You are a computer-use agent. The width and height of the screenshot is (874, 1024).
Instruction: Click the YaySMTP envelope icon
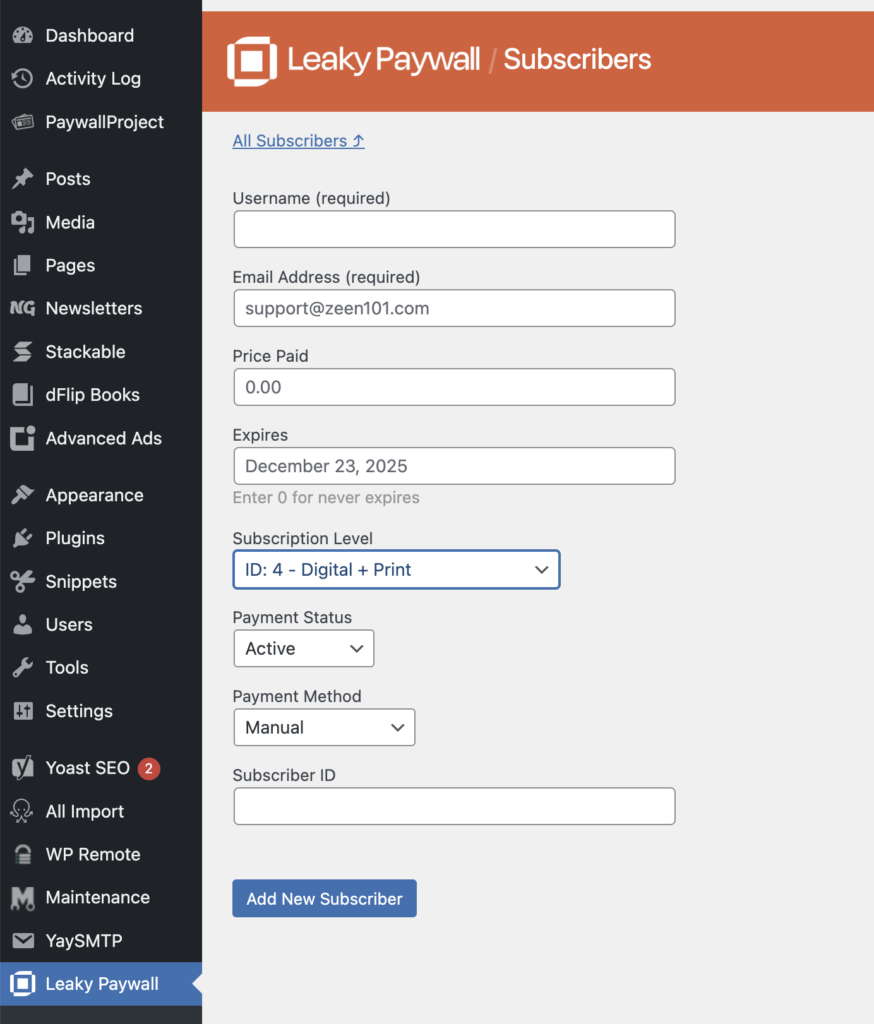(x=22, y=941)
